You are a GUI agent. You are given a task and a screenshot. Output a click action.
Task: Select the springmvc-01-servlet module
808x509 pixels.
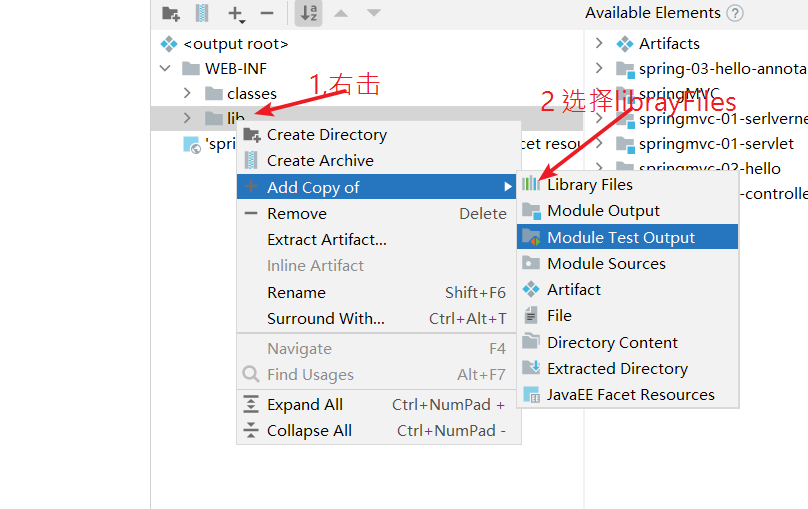pyautogui.click(x=716, y=144)
